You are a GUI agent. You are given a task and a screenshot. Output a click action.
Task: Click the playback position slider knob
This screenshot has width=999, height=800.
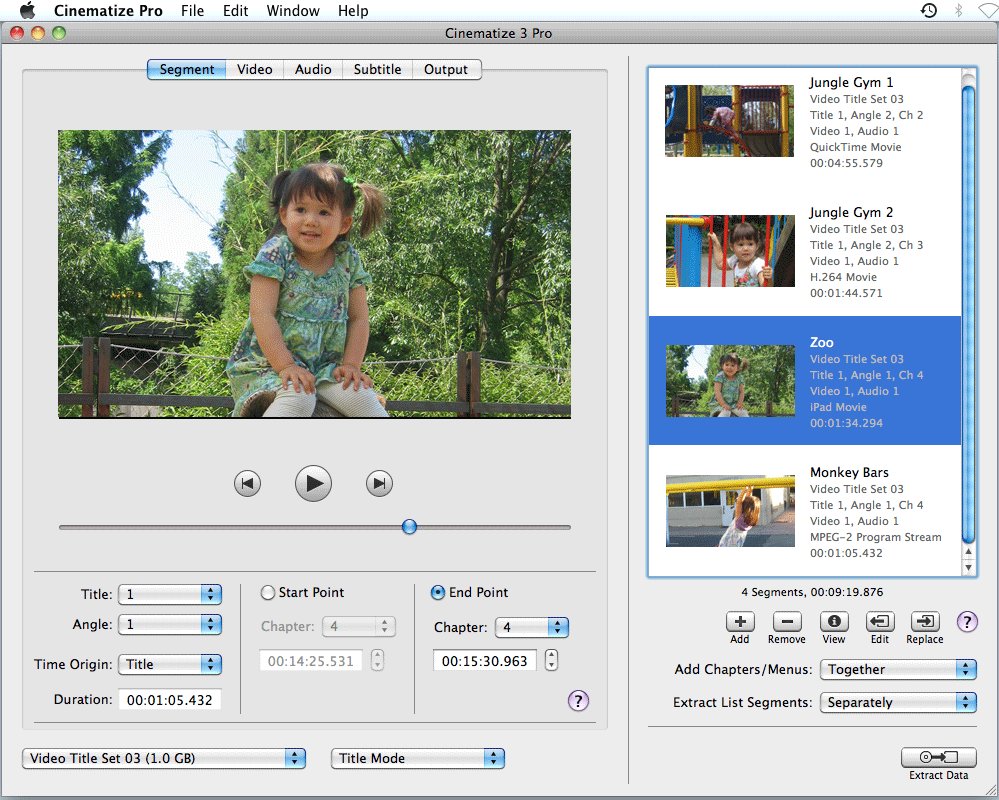click(x=409, y=527)
